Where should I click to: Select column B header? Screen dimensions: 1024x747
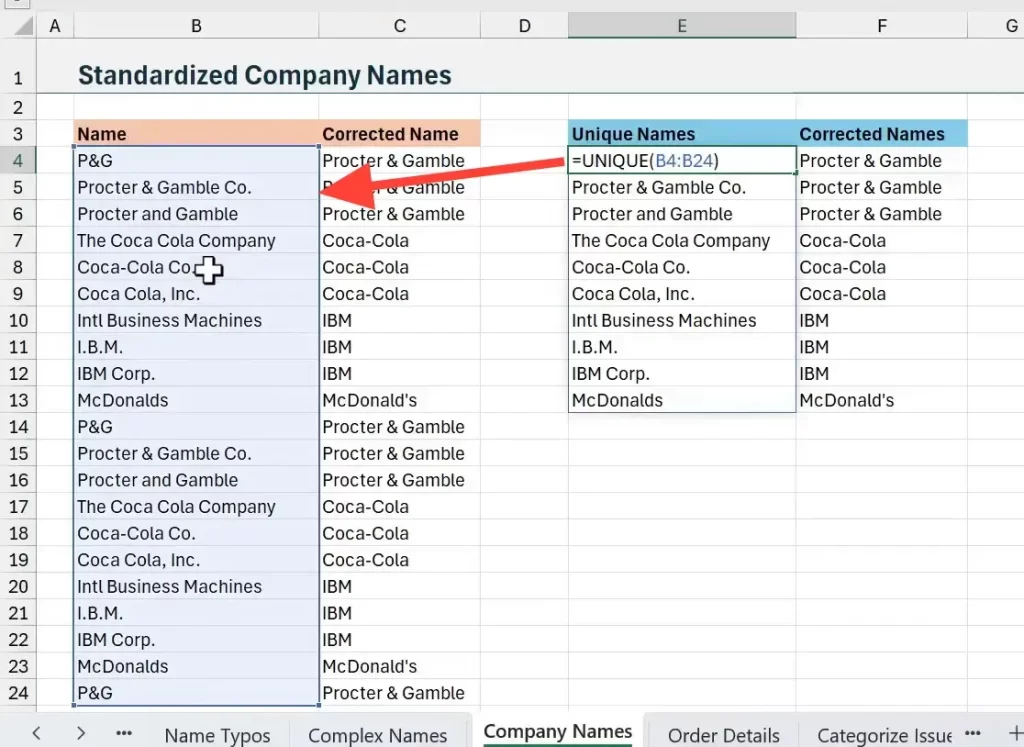coord(196,27)
